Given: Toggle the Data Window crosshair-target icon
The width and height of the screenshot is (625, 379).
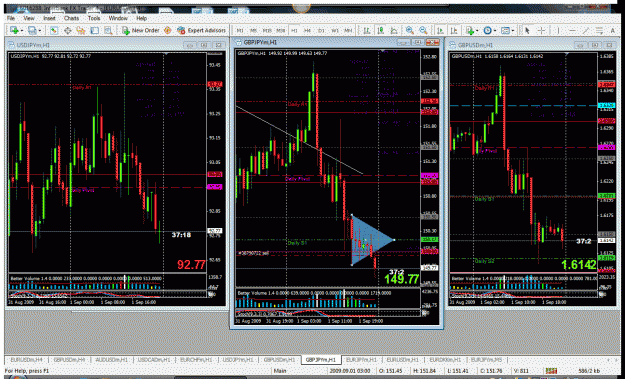Looking at the screenshot, I should coord(68,30).
